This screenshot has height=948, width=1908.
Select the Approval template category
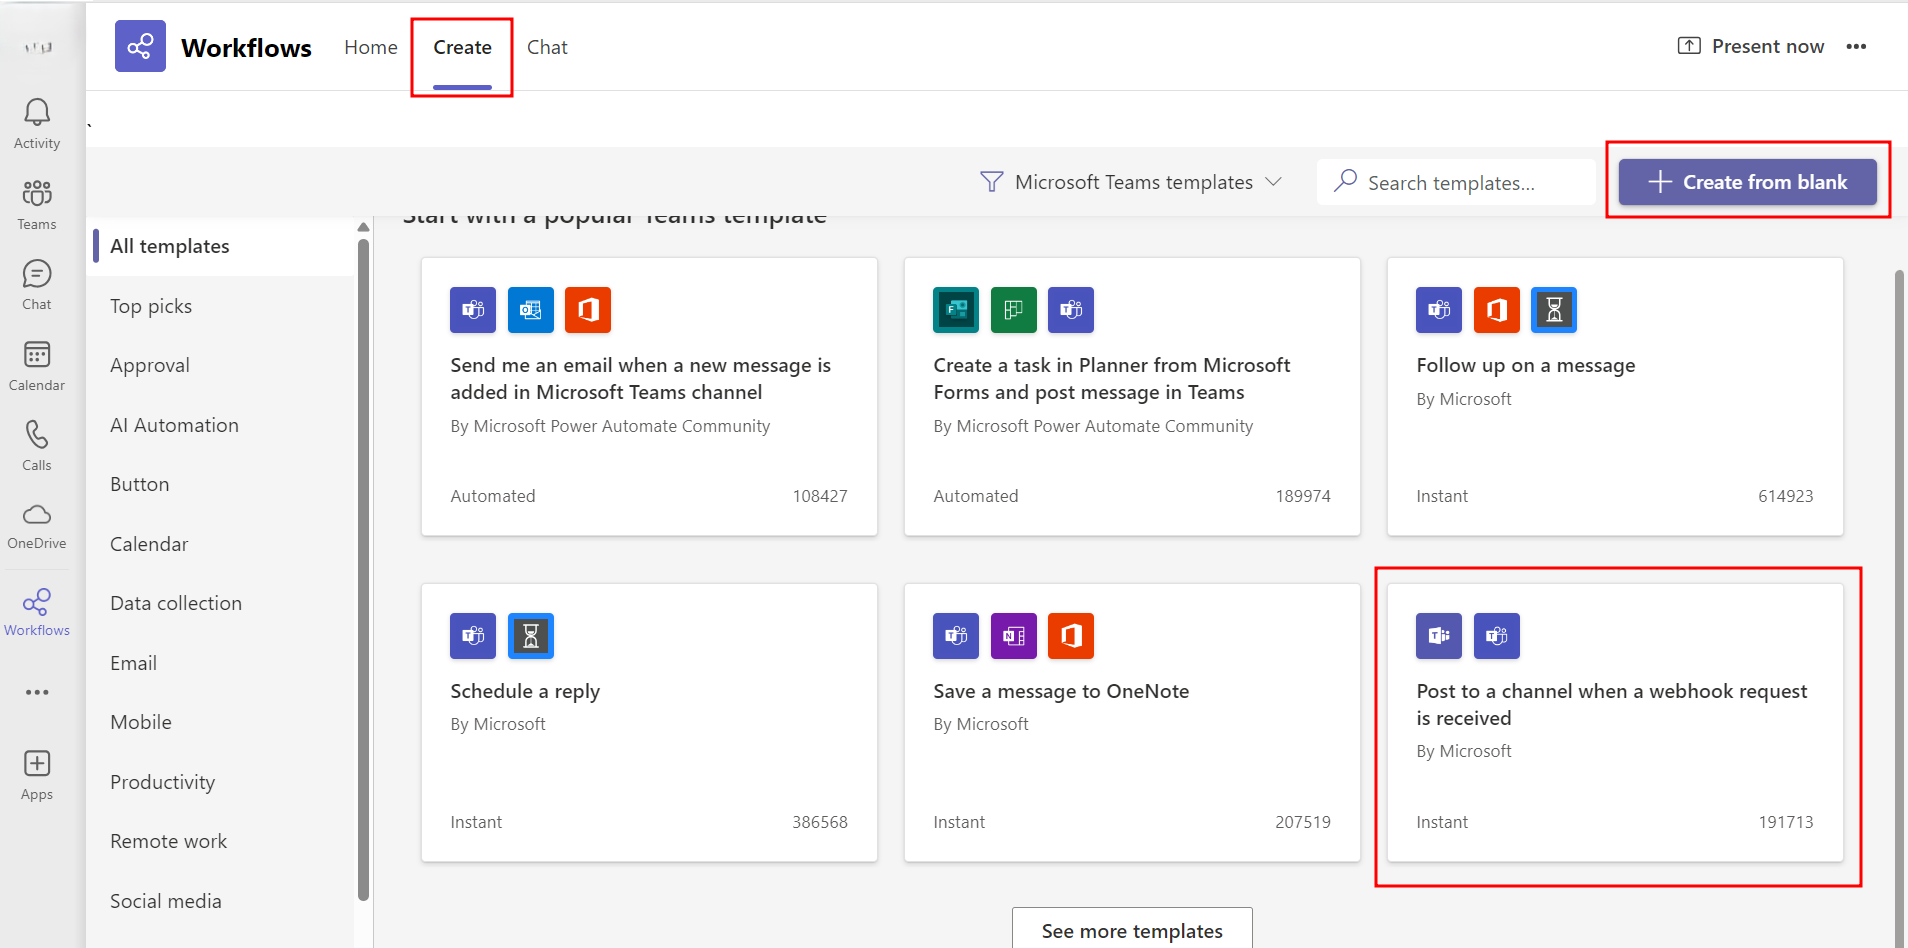pyautogui.click(x=150, y=365)
